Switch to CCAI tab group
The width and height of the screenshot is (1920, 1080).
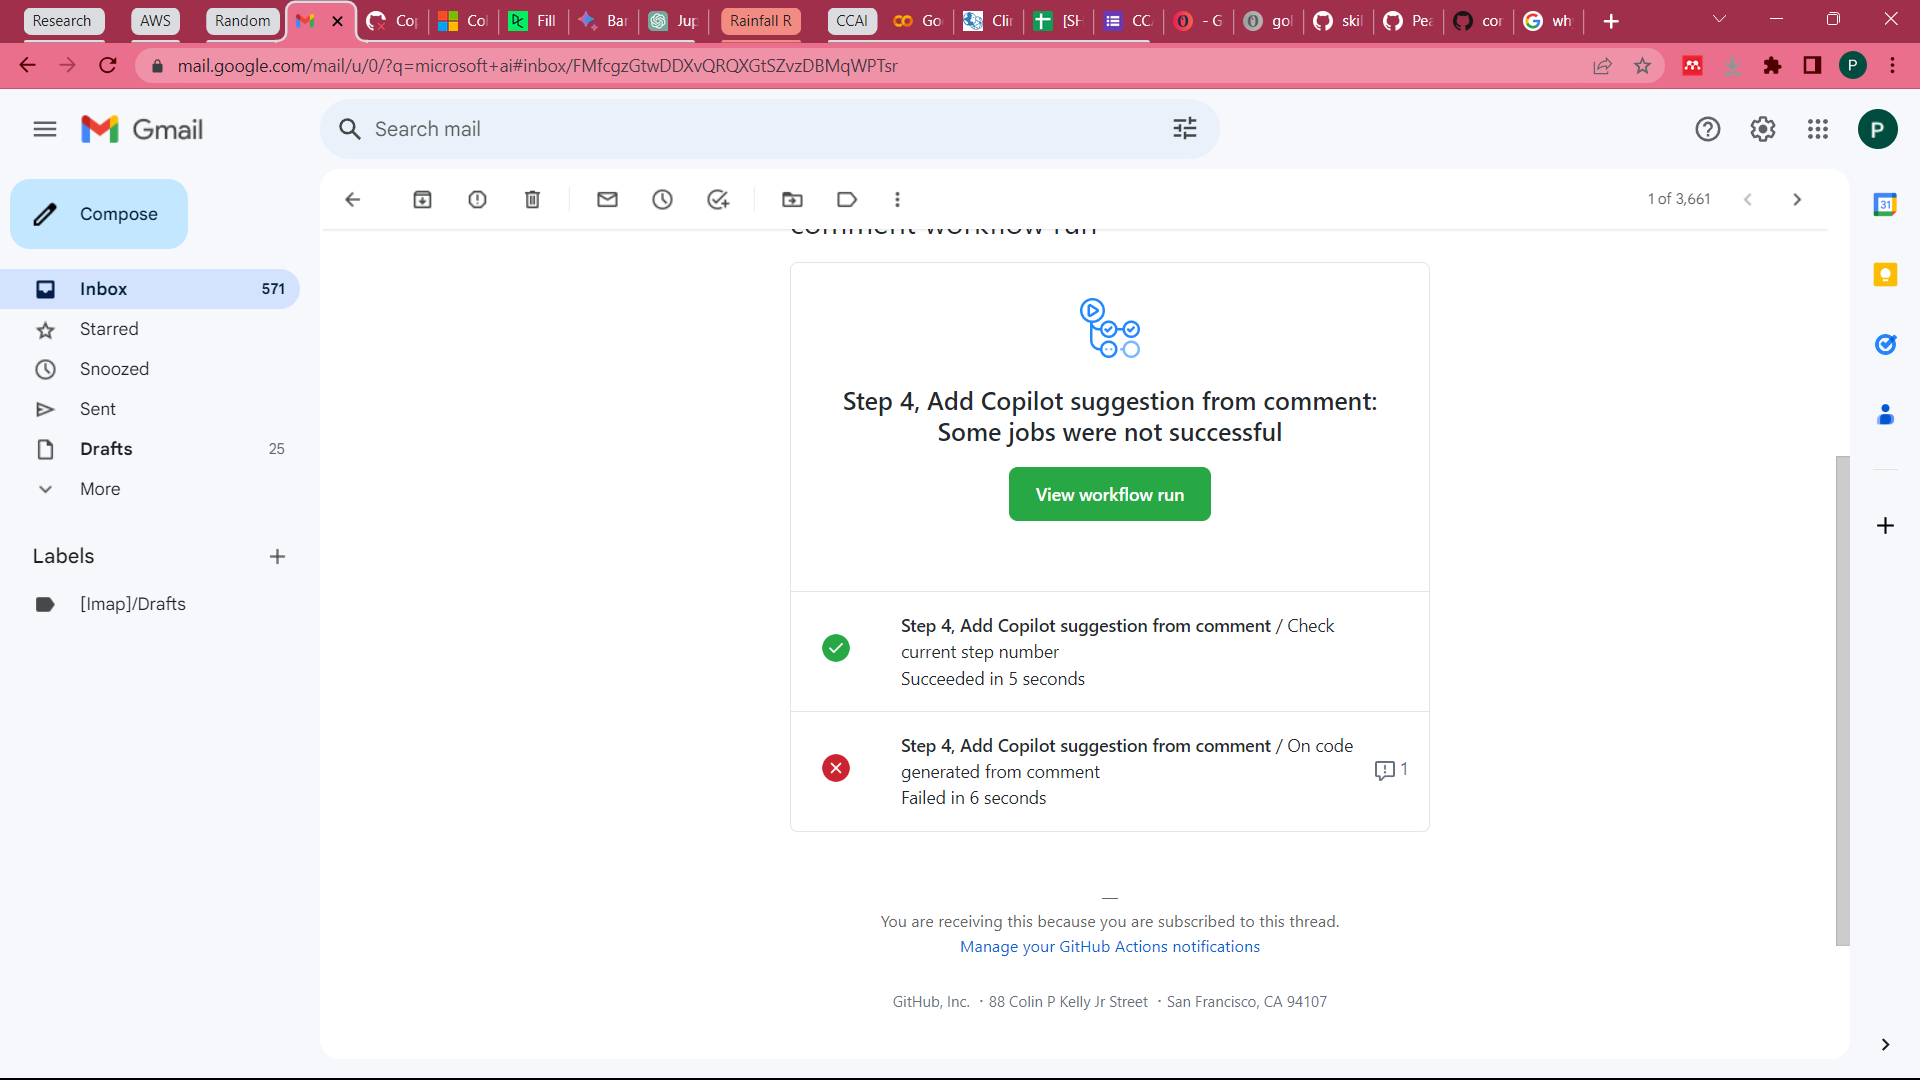point(852,21)
